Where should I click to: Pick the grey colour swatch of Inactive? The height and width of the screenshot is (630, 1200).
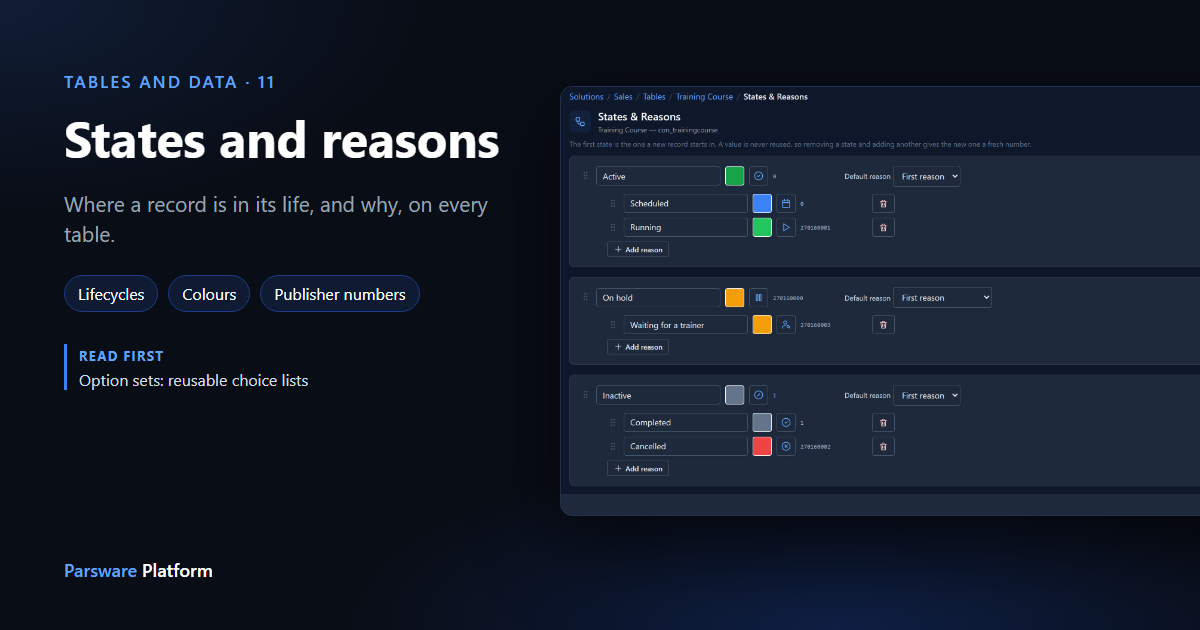[735, 395]
